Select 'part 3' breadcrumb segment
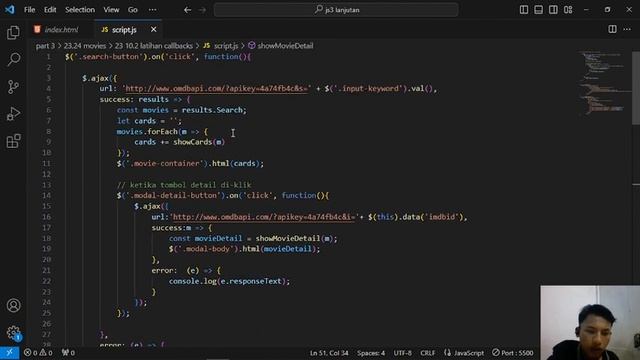The image size is (640, 360). tap(45, 46)
